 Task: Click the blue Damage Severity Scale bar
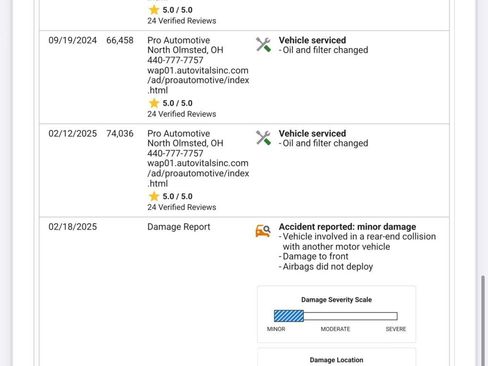pos(289,316)
